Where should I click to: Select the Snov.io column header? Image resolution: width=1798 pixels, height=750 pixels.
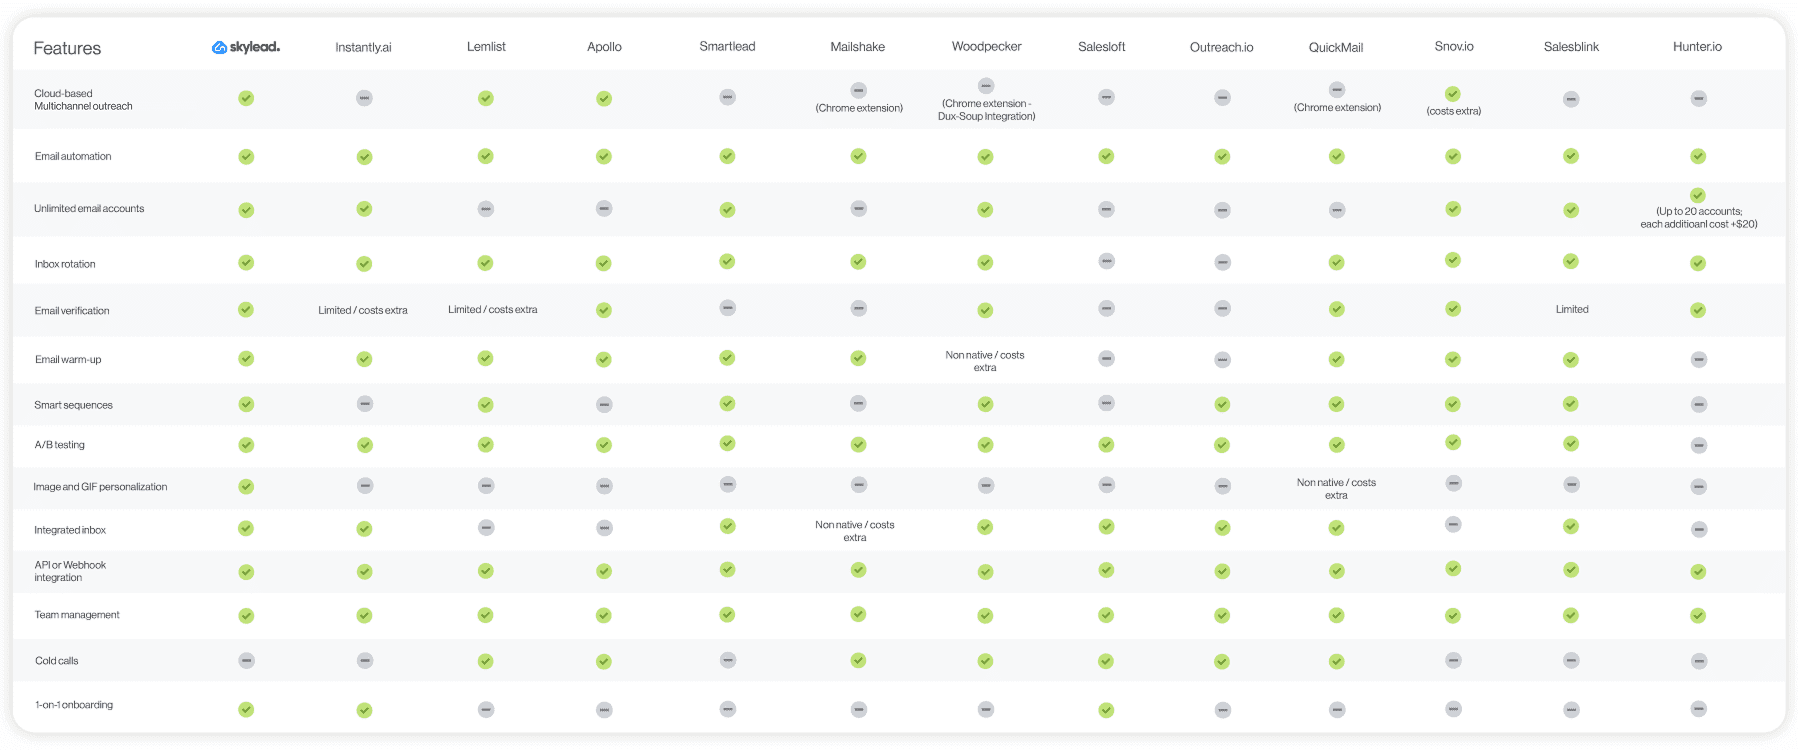[x=1453, y=46]
